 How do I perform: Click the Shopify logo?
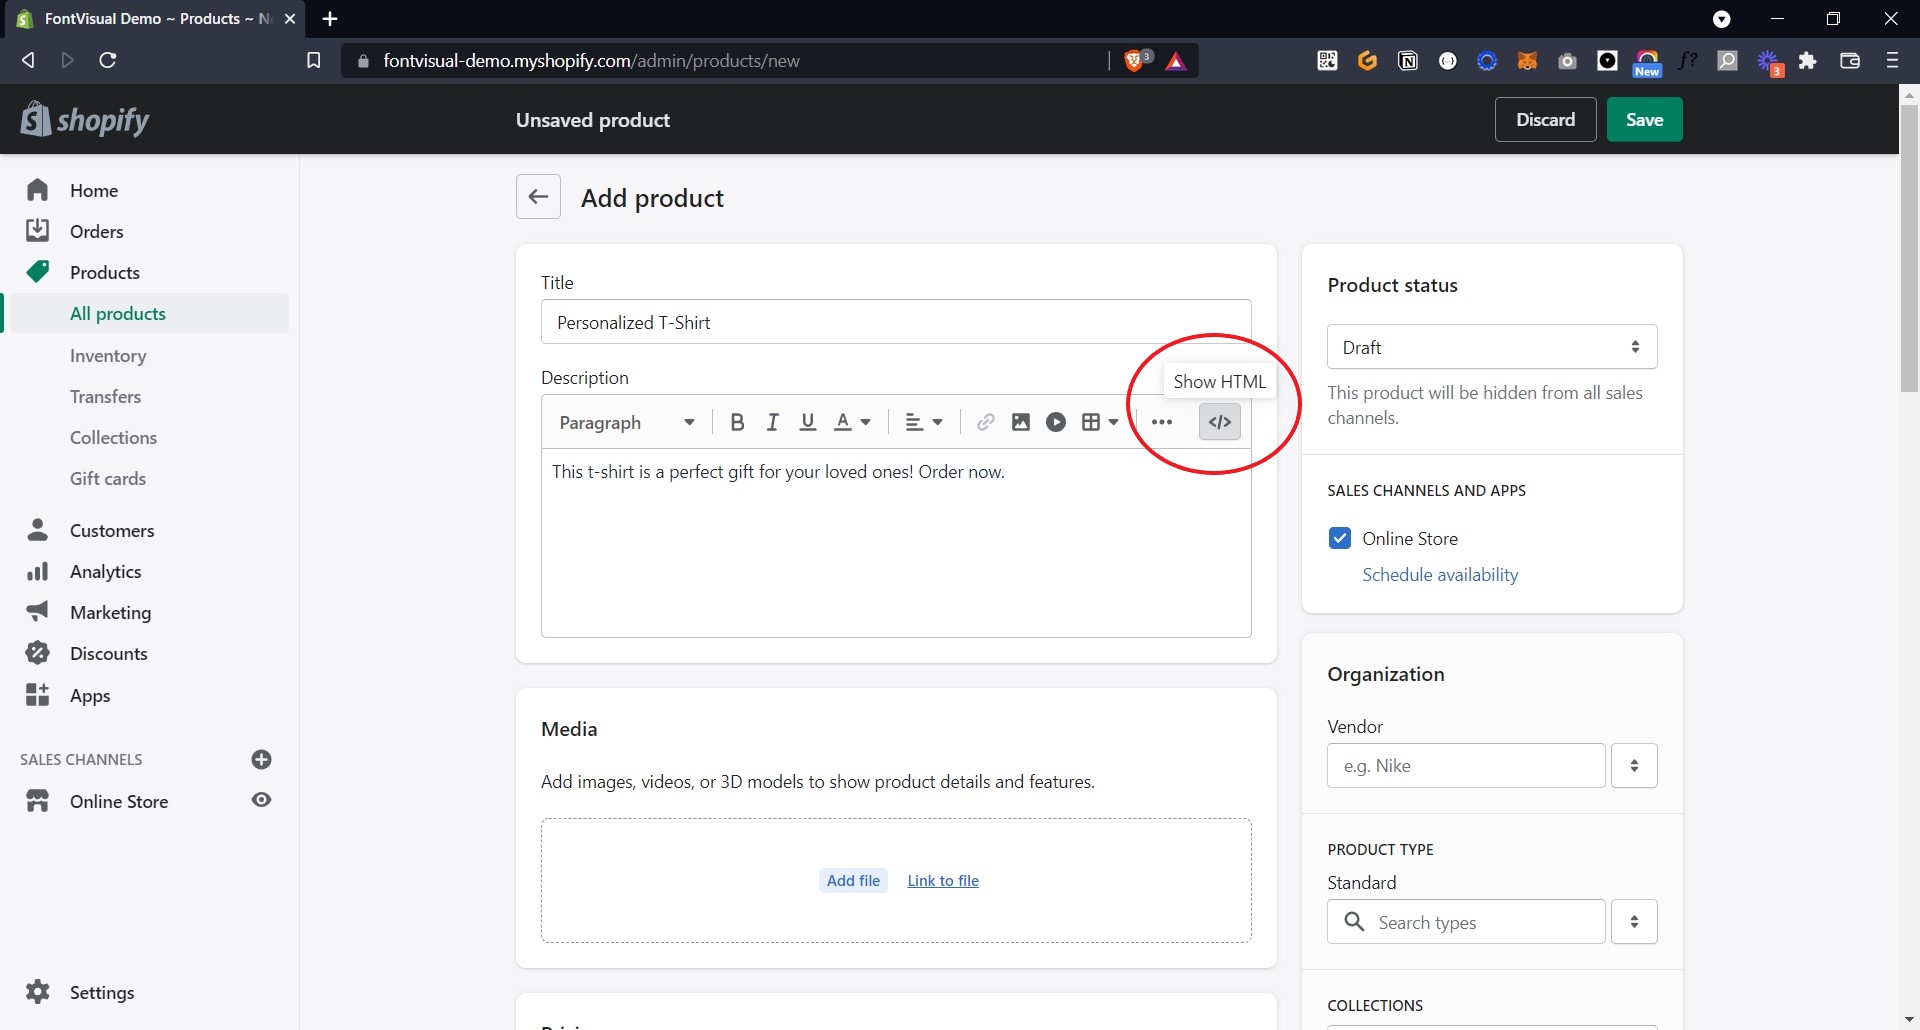(x=85, y=120)
